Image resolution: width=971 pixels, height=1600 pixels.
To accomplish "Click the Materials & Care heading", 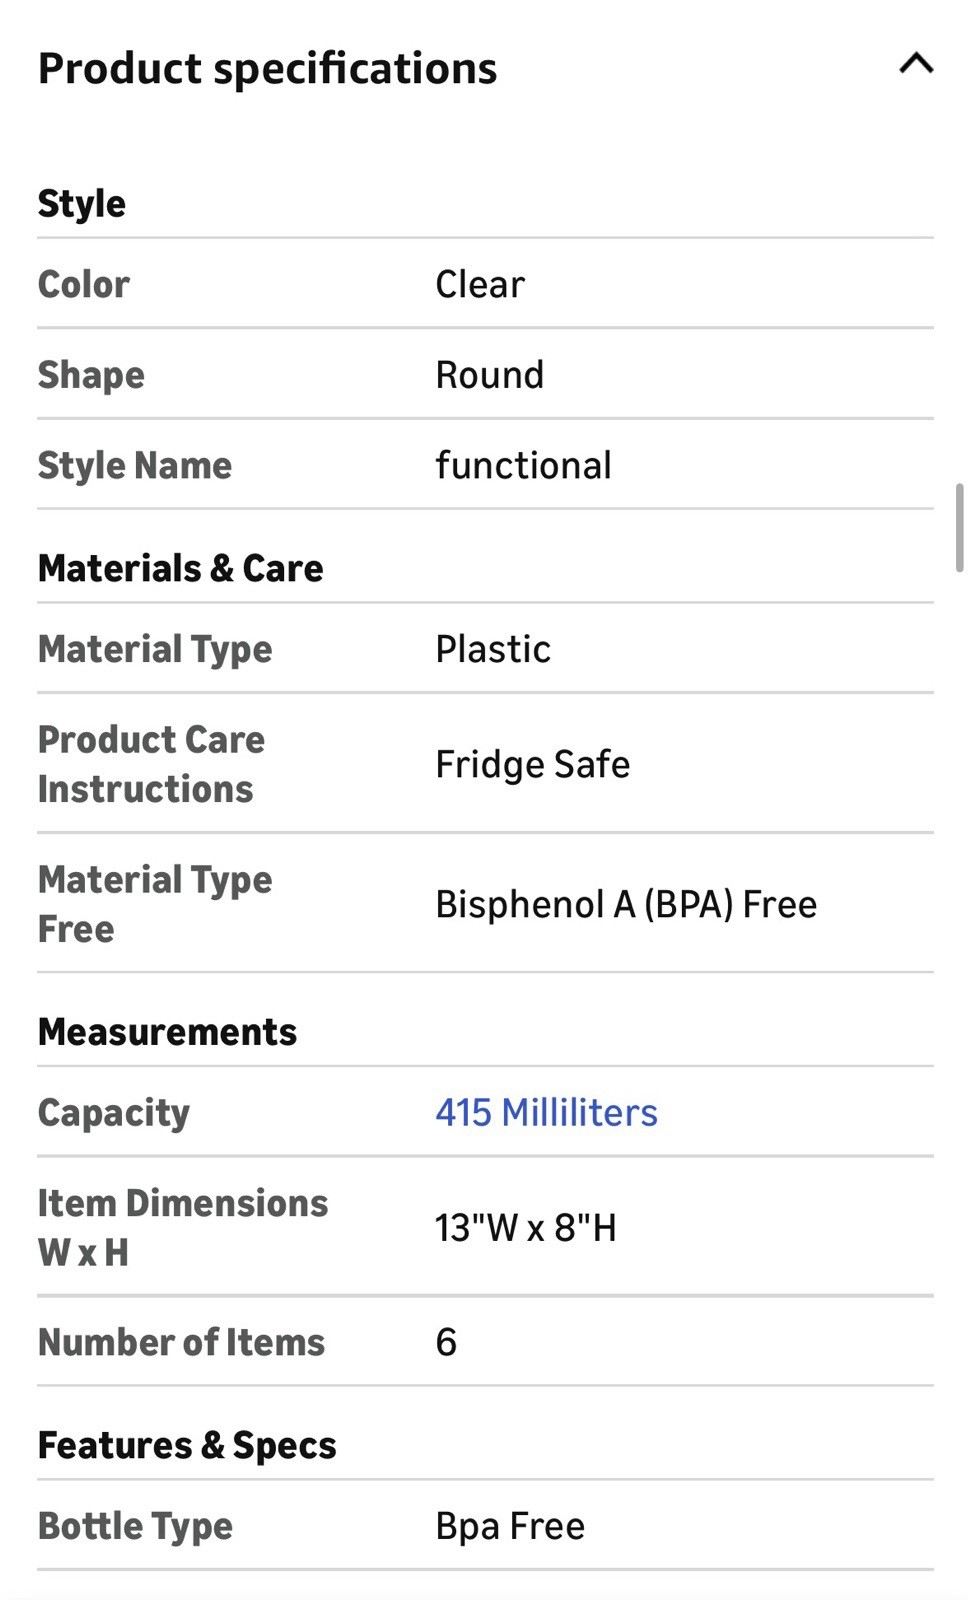I will coord(181,569).
